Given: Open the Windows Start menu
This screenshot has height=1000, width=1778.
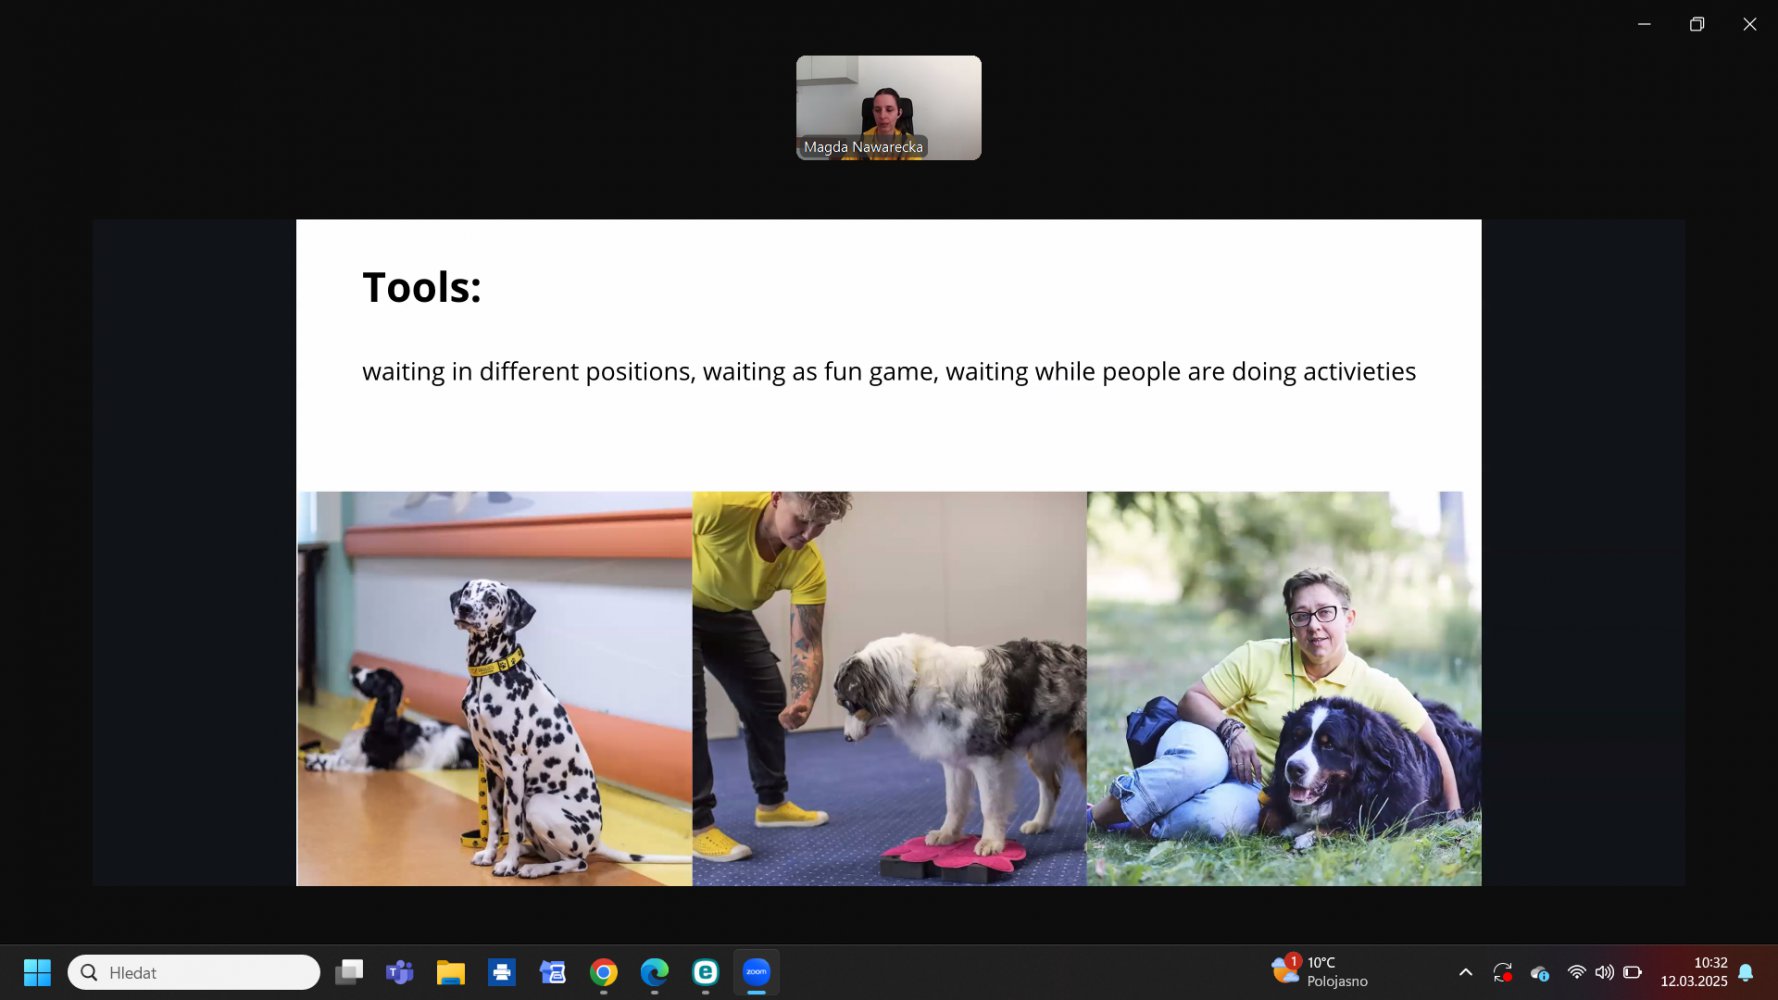Looking at the screenshot, I should coord(37,972).
